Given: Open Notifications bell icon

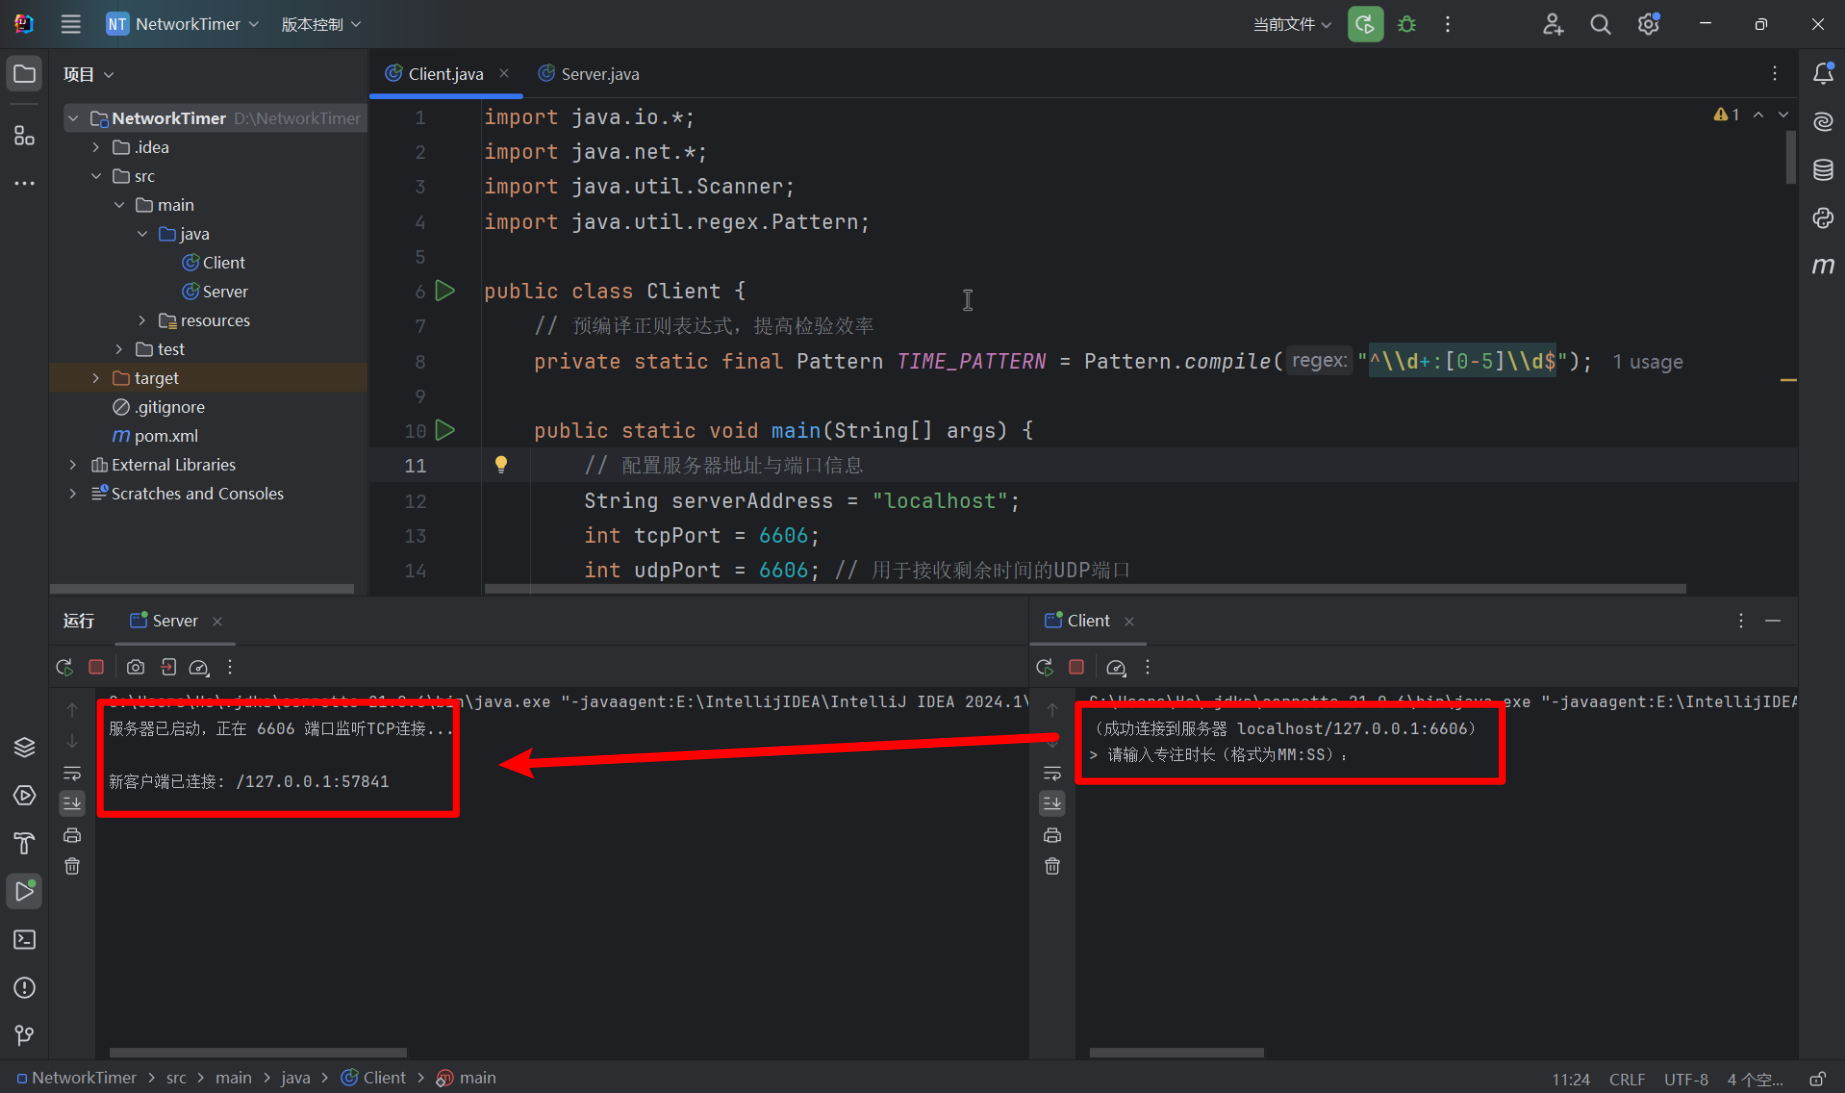Looking at the screenshot, I should [x=1823, y=74].
